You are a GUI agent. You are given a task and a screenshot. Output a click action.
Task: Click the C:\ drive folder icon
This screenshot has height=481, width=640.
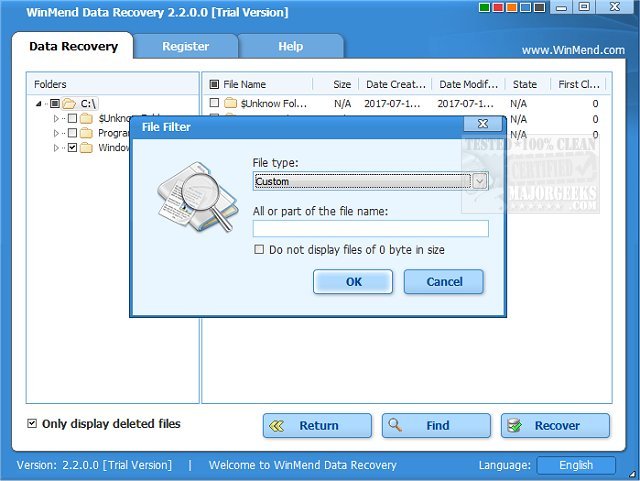pos(69,103)
